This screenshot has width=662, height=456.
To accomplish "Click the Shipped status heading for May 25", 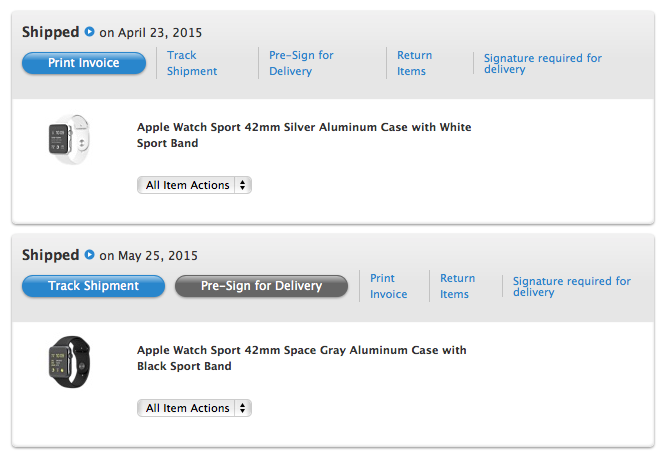I will pos(50,255).
